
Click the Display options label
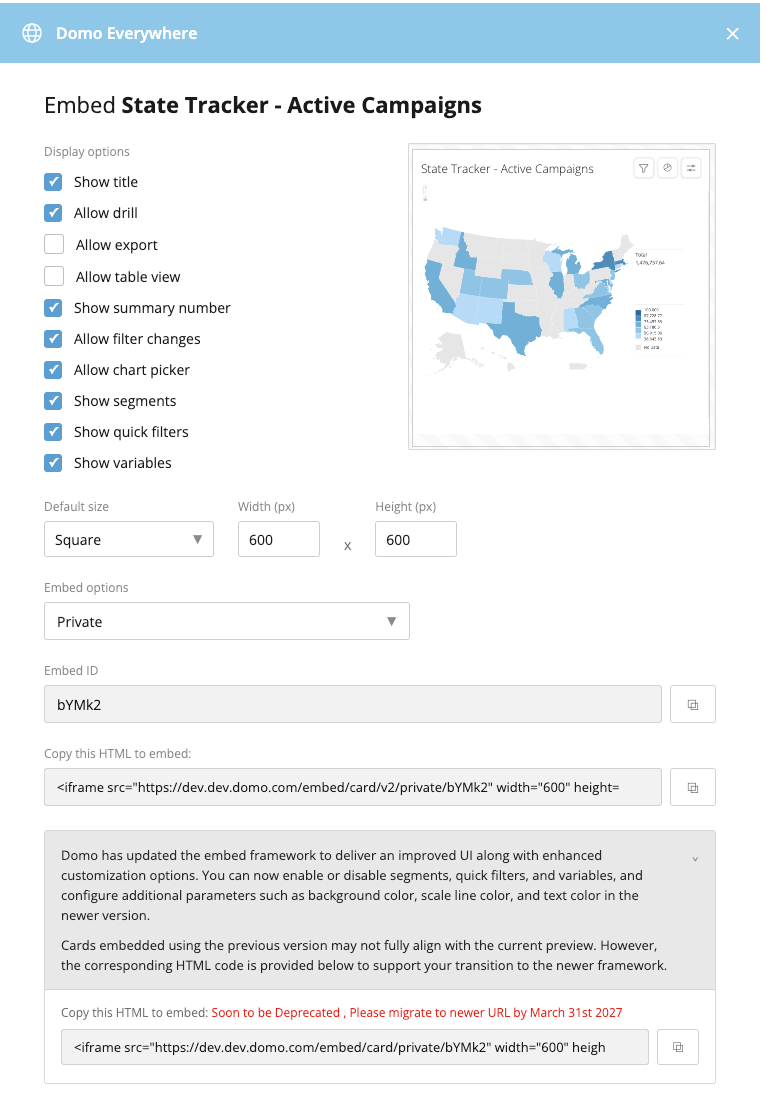86,152
